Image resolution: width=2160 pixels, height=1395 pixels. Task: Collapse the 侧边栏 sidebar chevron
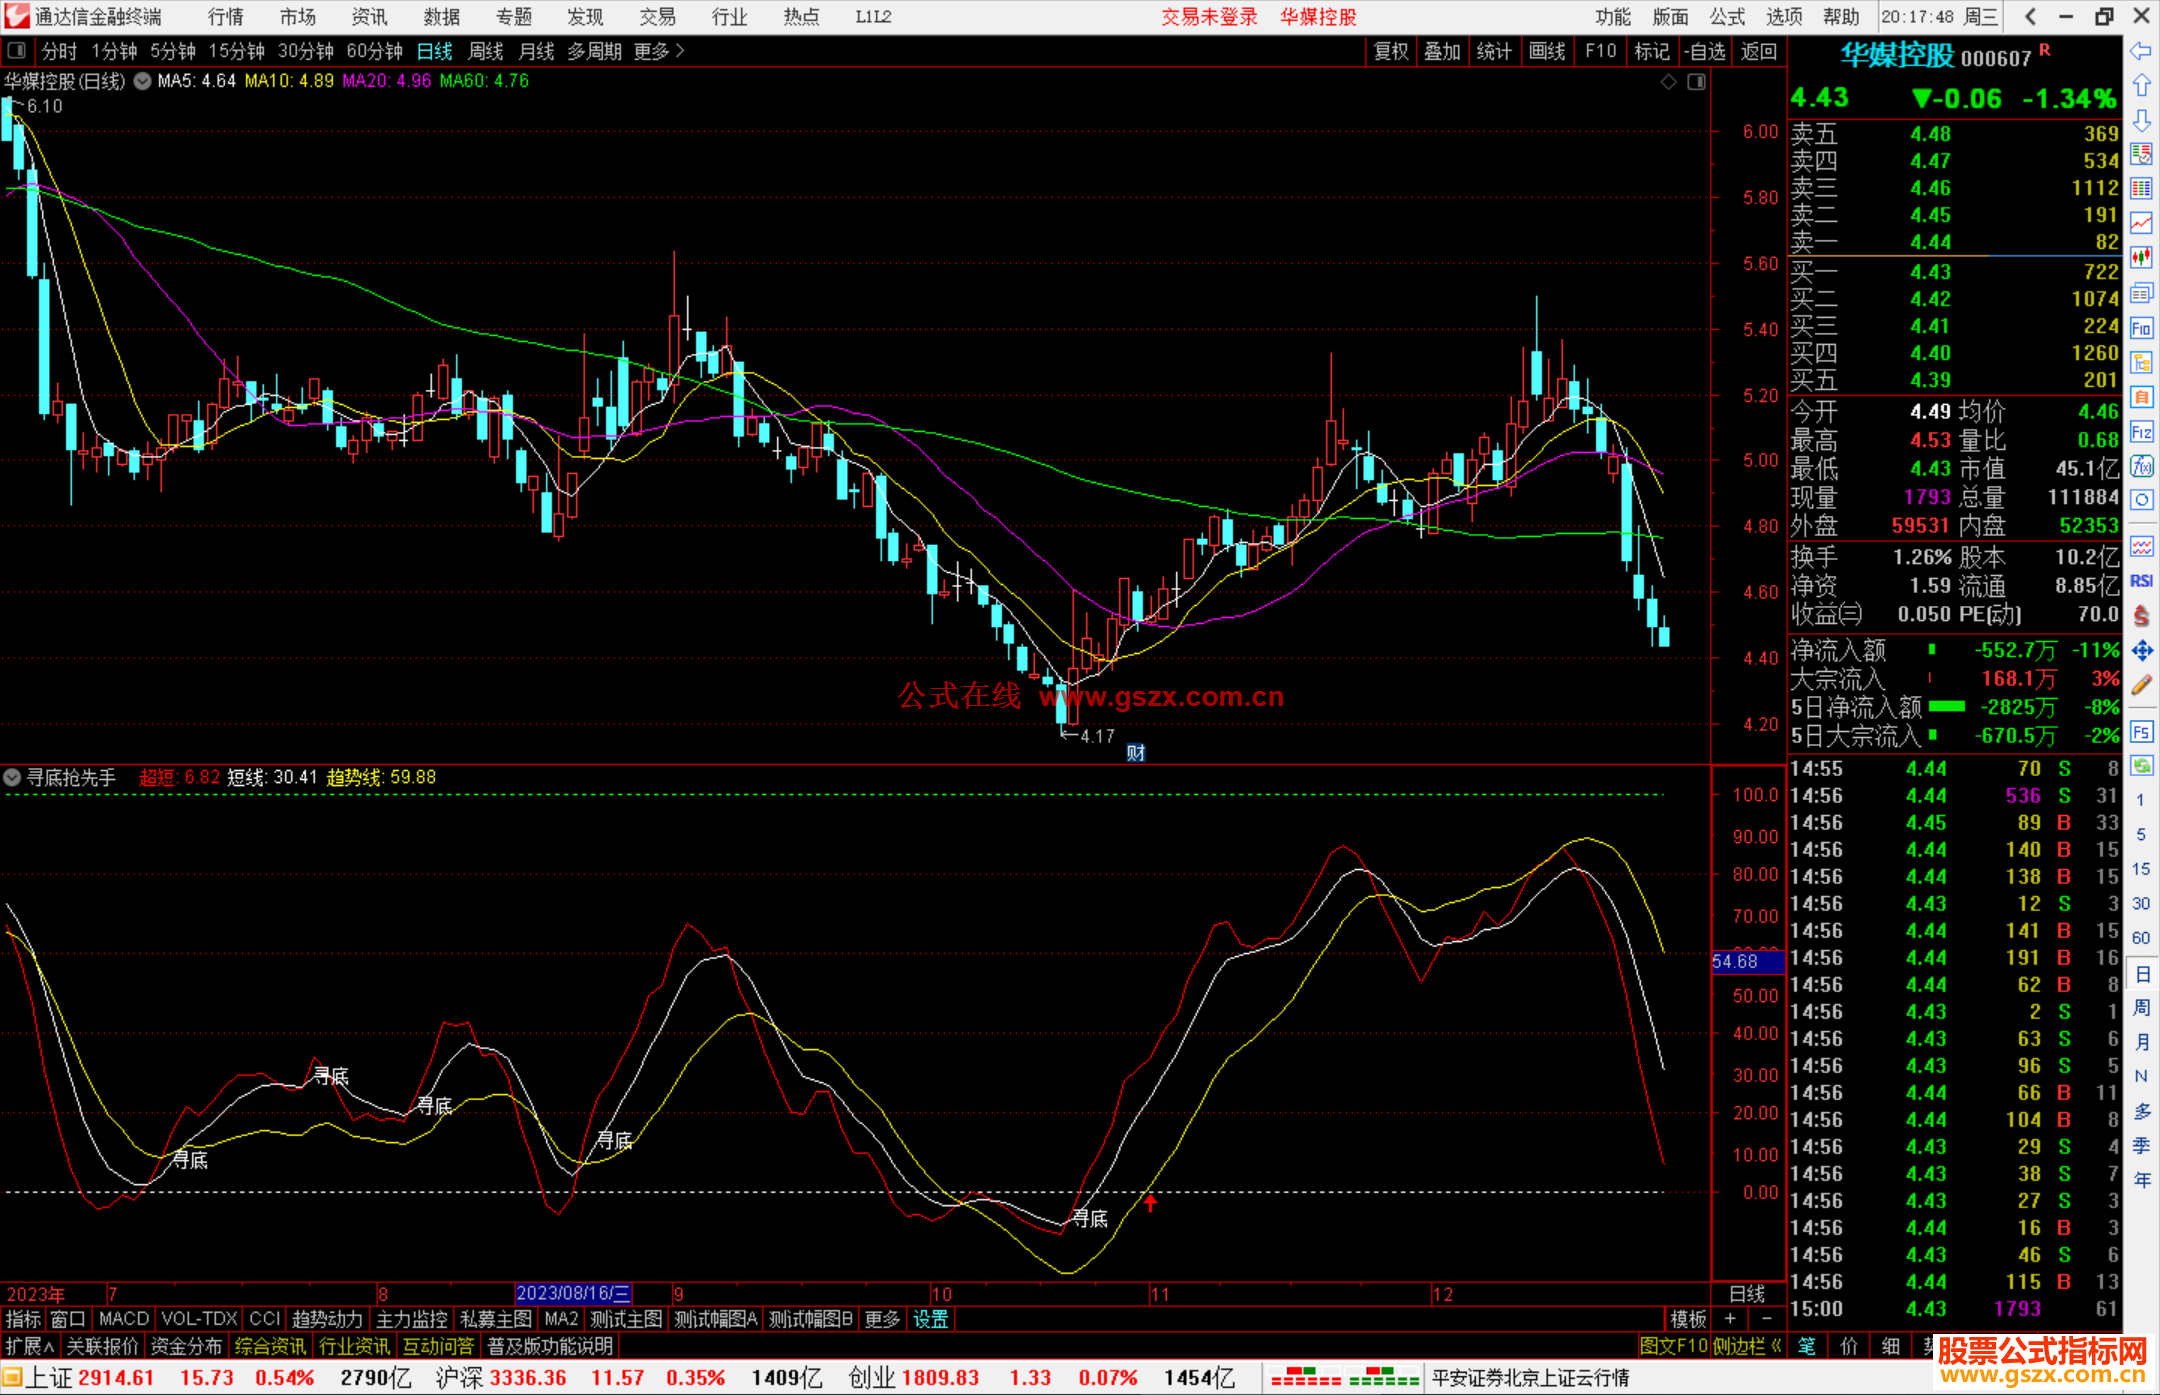1776,1346
